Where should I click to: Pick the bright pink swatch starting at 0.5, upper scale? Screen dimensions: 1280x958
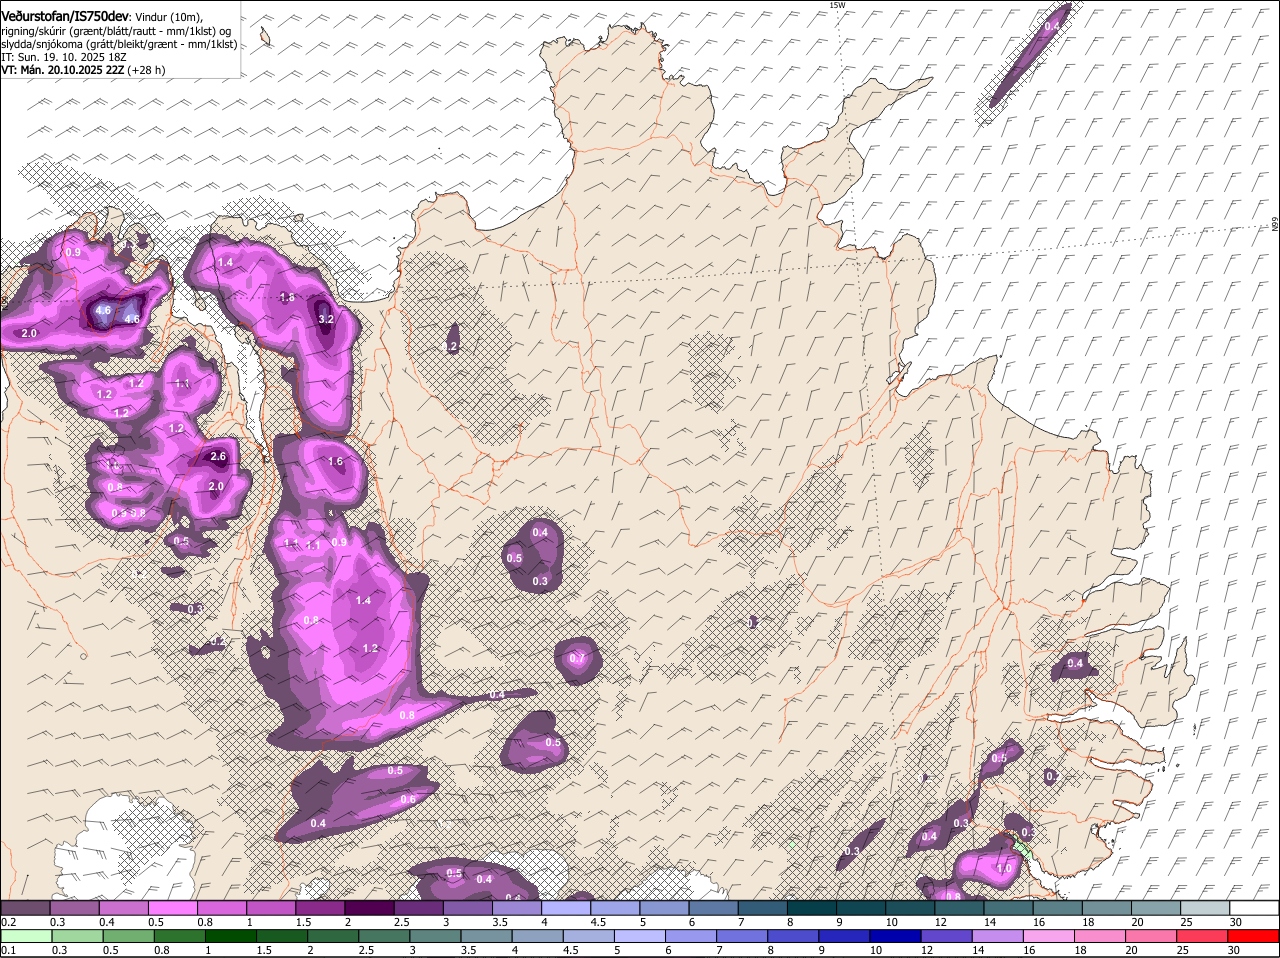172,908
